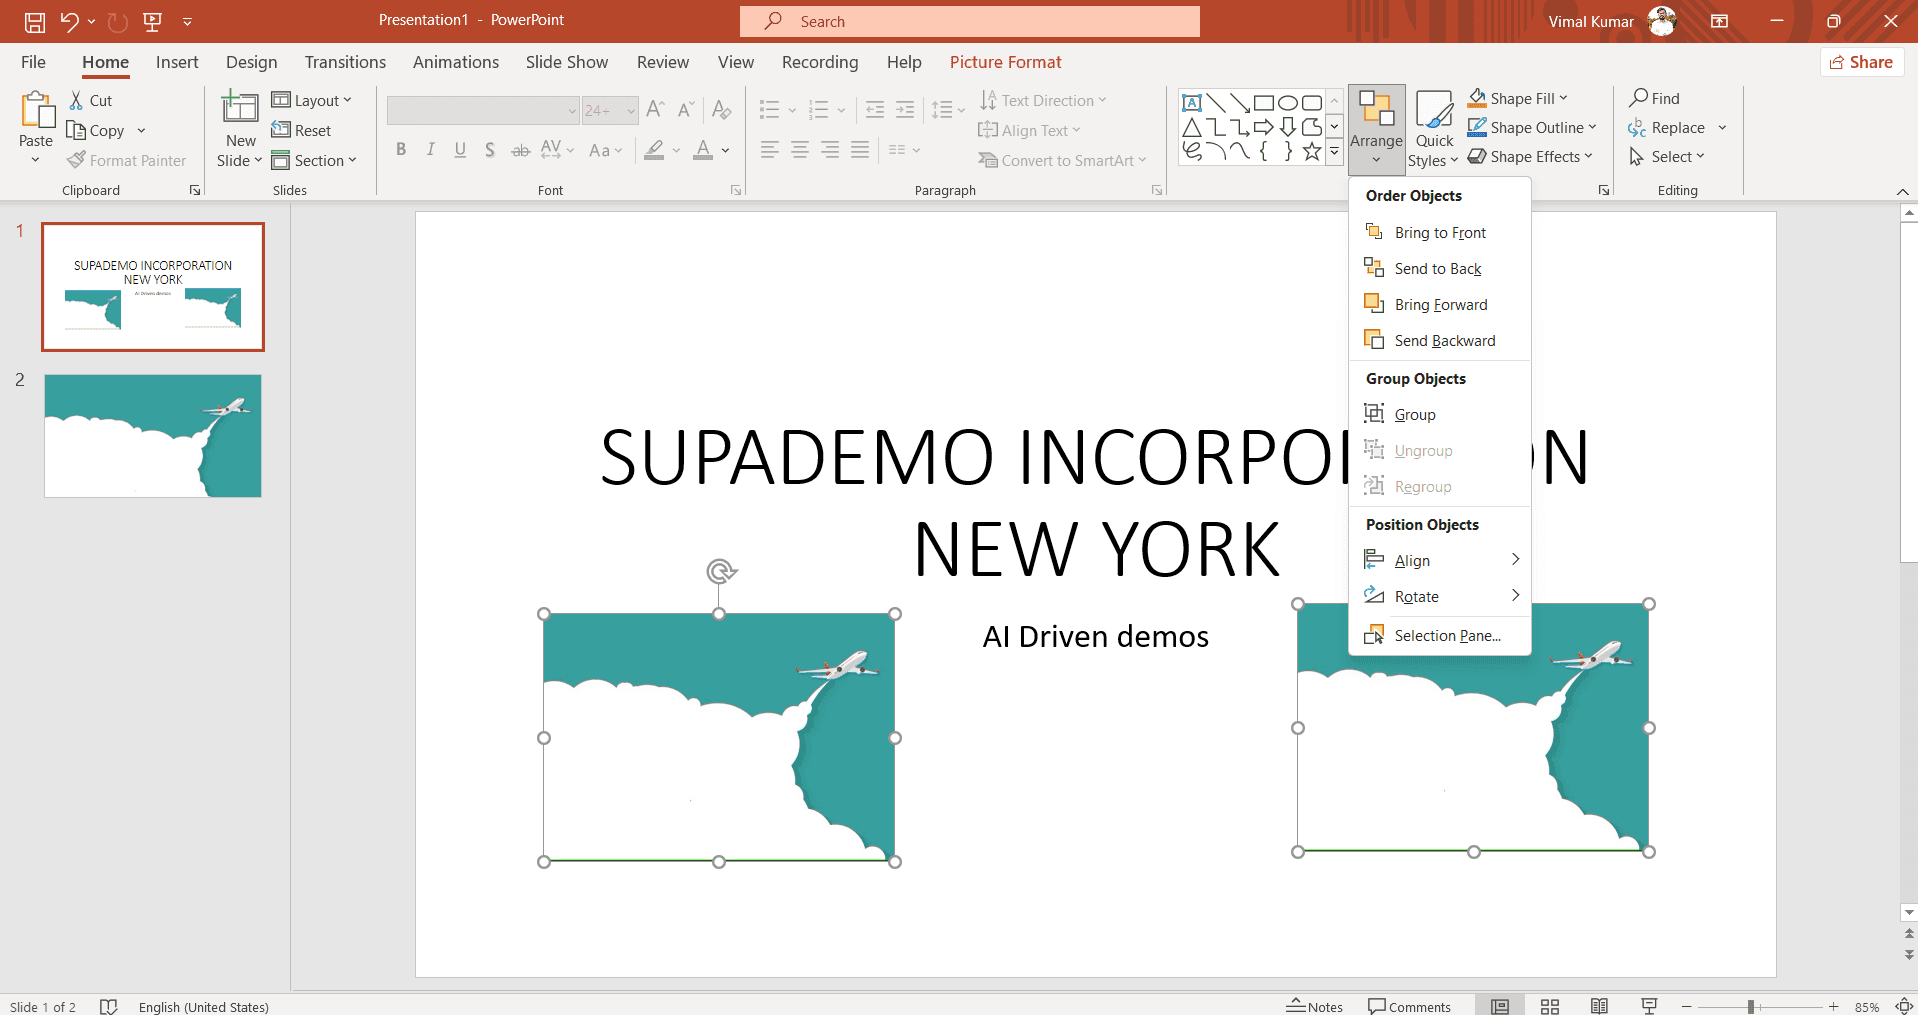Screen dimensions: 1918x1015
Task: Select slide 2 thumbnail
Action: tap(153, 436)
